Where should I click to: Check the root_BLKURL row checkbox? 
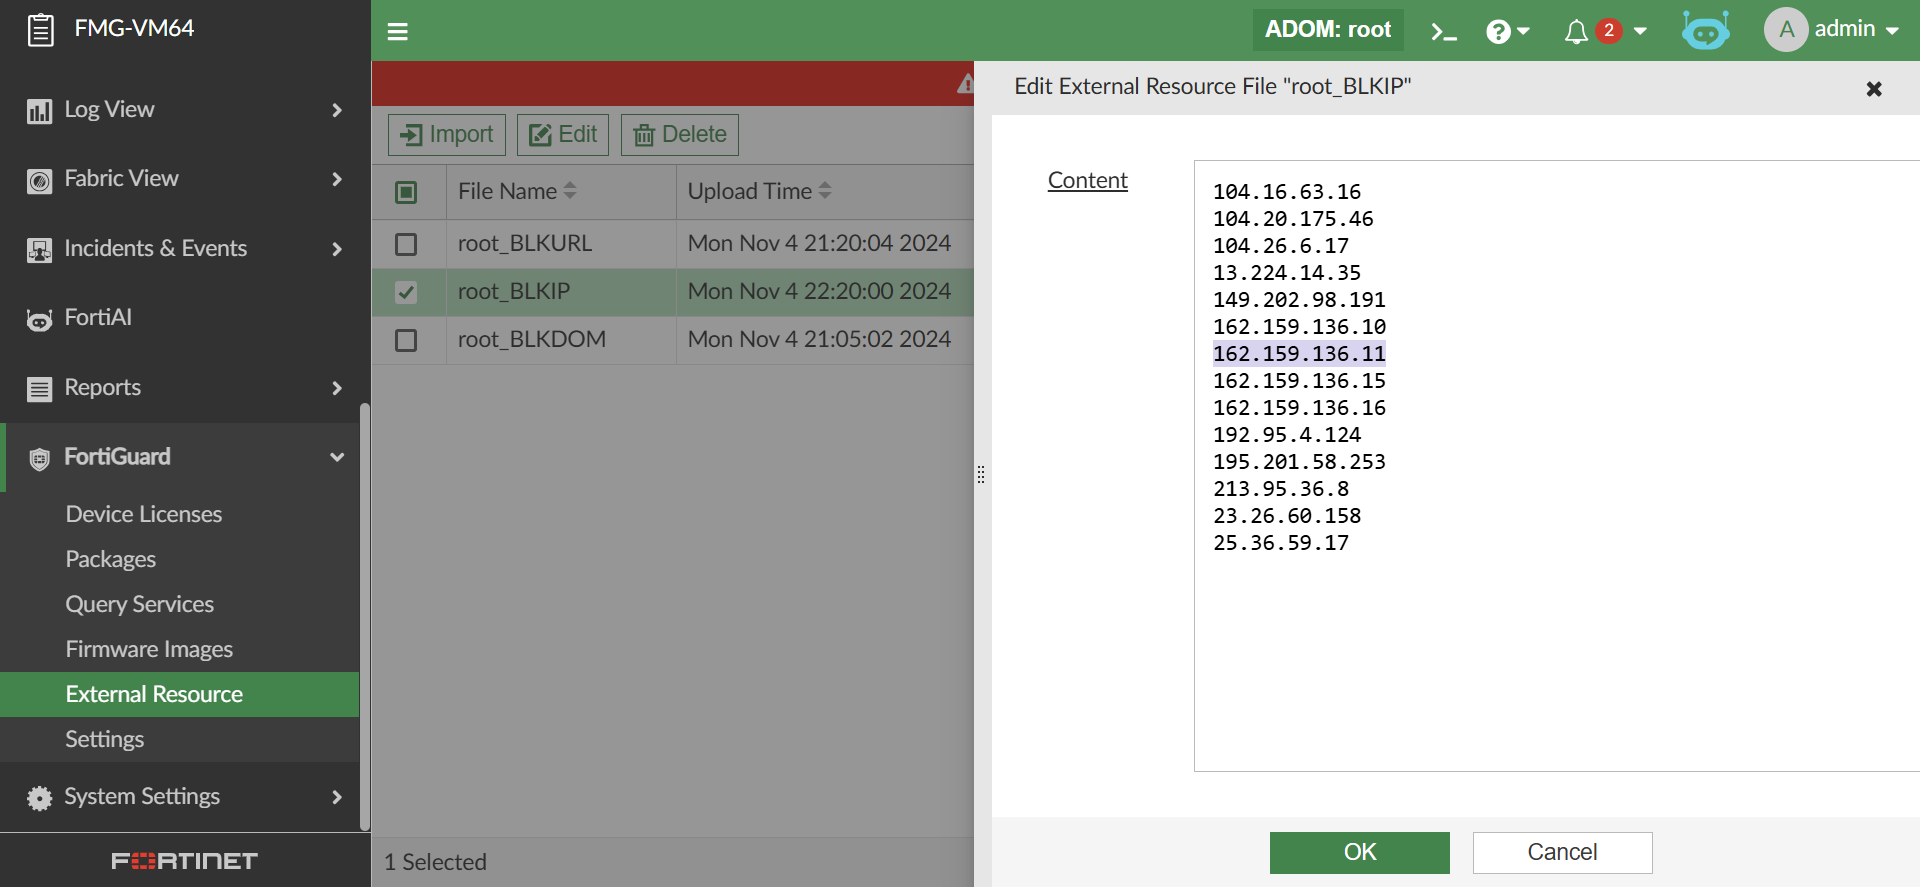click(406, 244)
